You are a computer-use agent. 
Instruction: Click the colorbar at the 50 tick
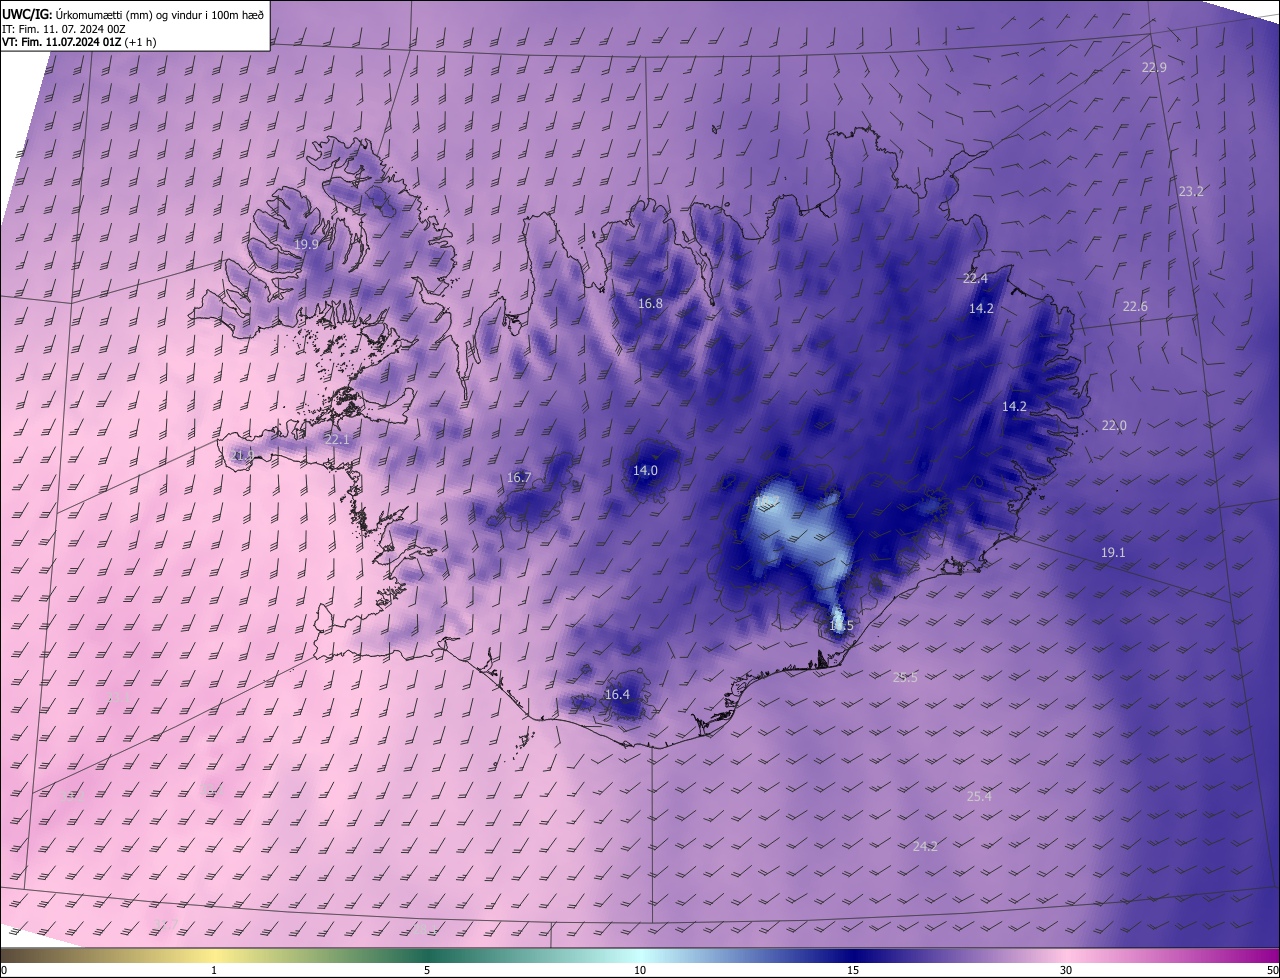coord(1273,970)
